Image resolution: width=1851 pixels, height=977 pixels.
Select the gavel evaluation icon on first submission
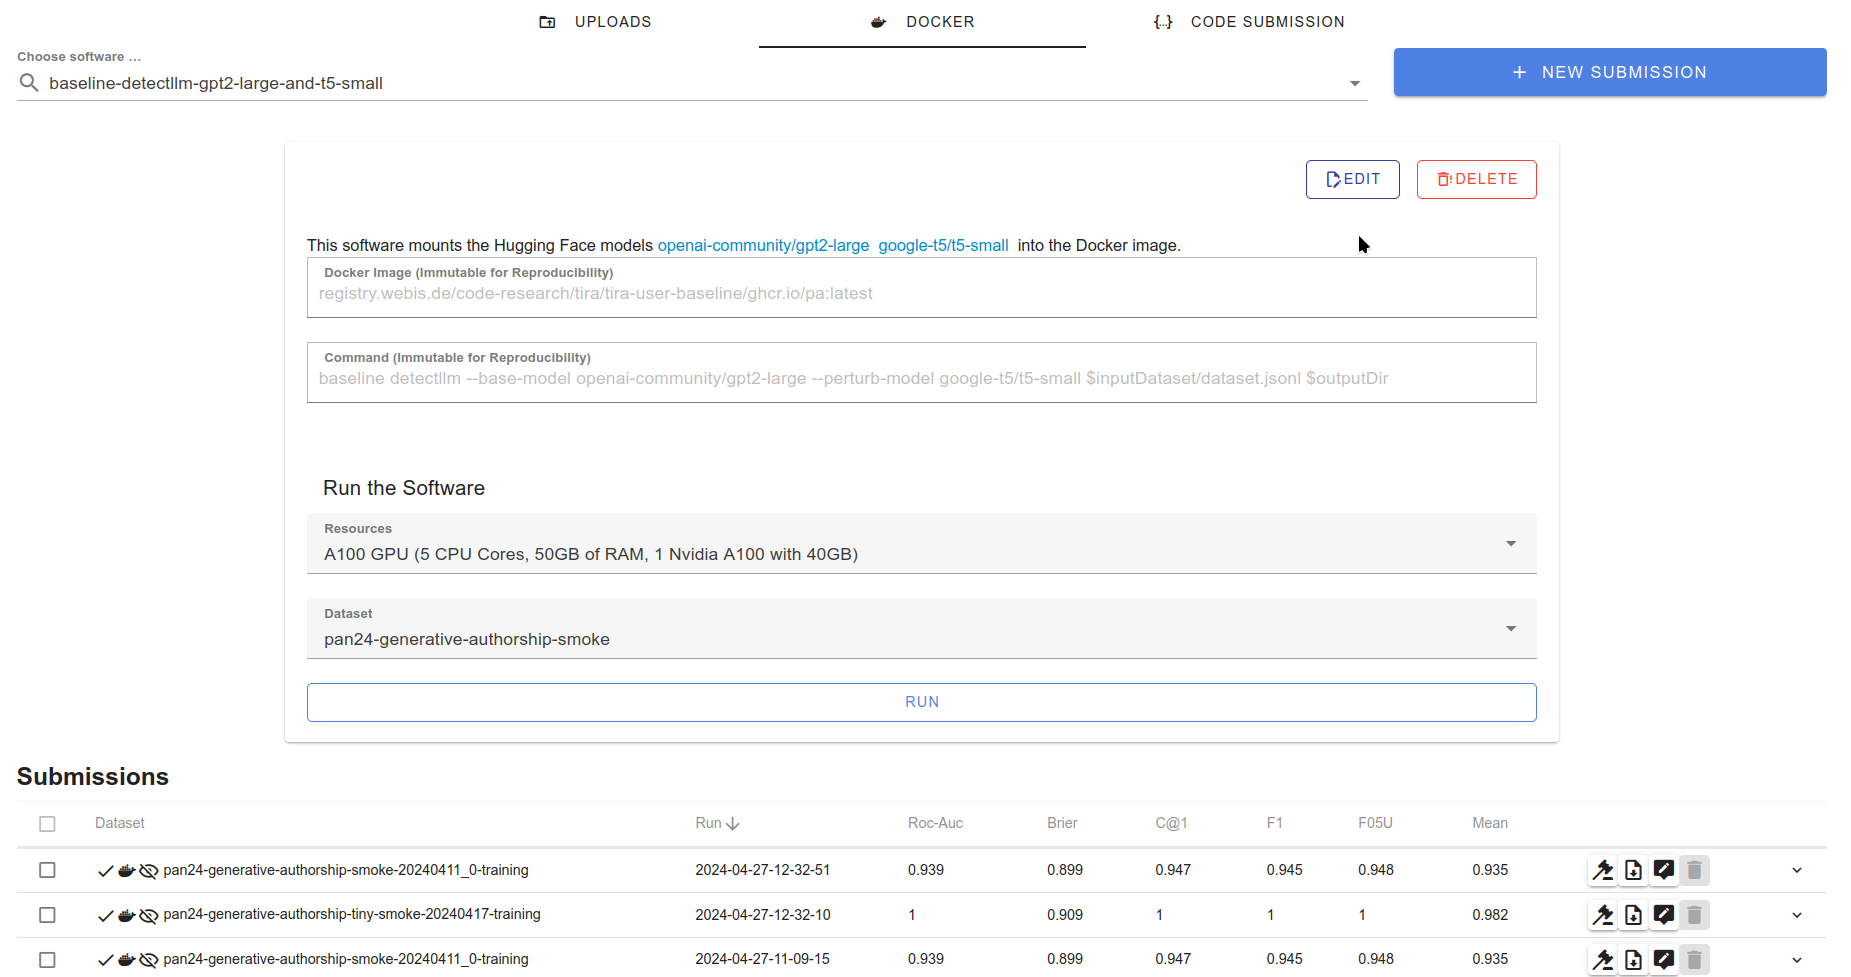[x=1603, y=870]
